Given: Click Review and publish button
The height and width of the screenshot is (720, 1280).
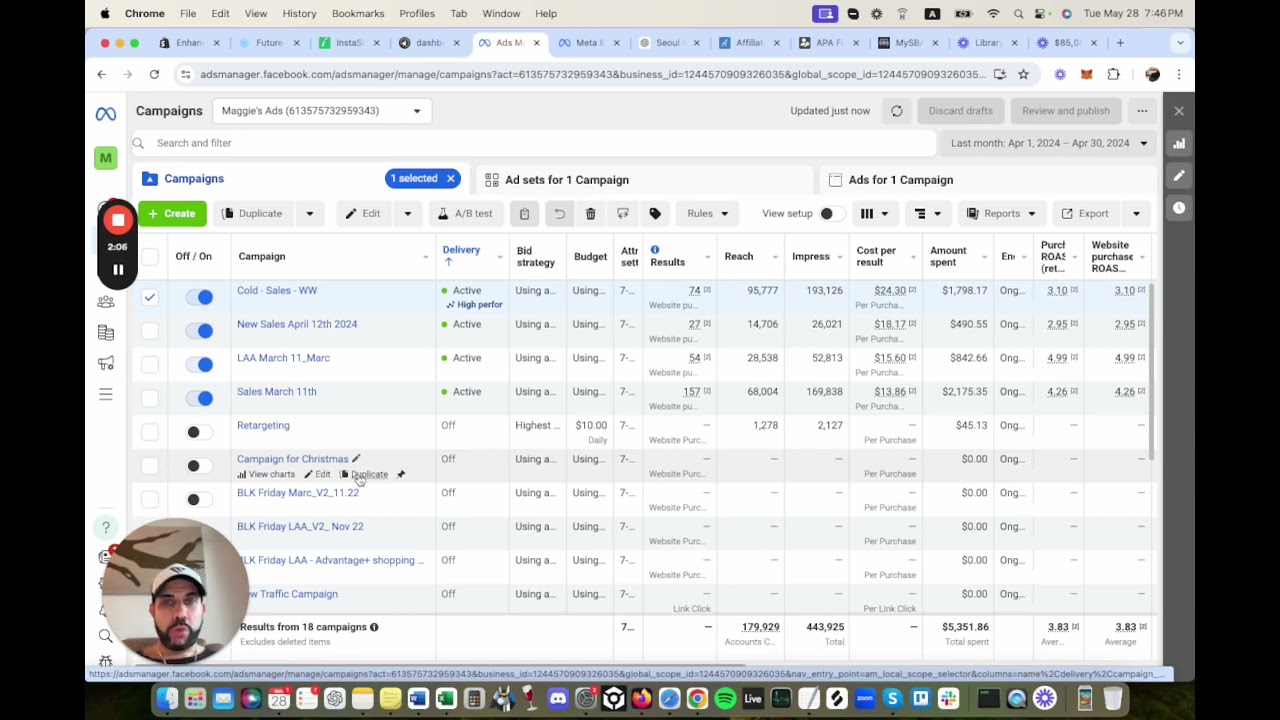Looking at the screenshot, I should tap(1065, 111).
